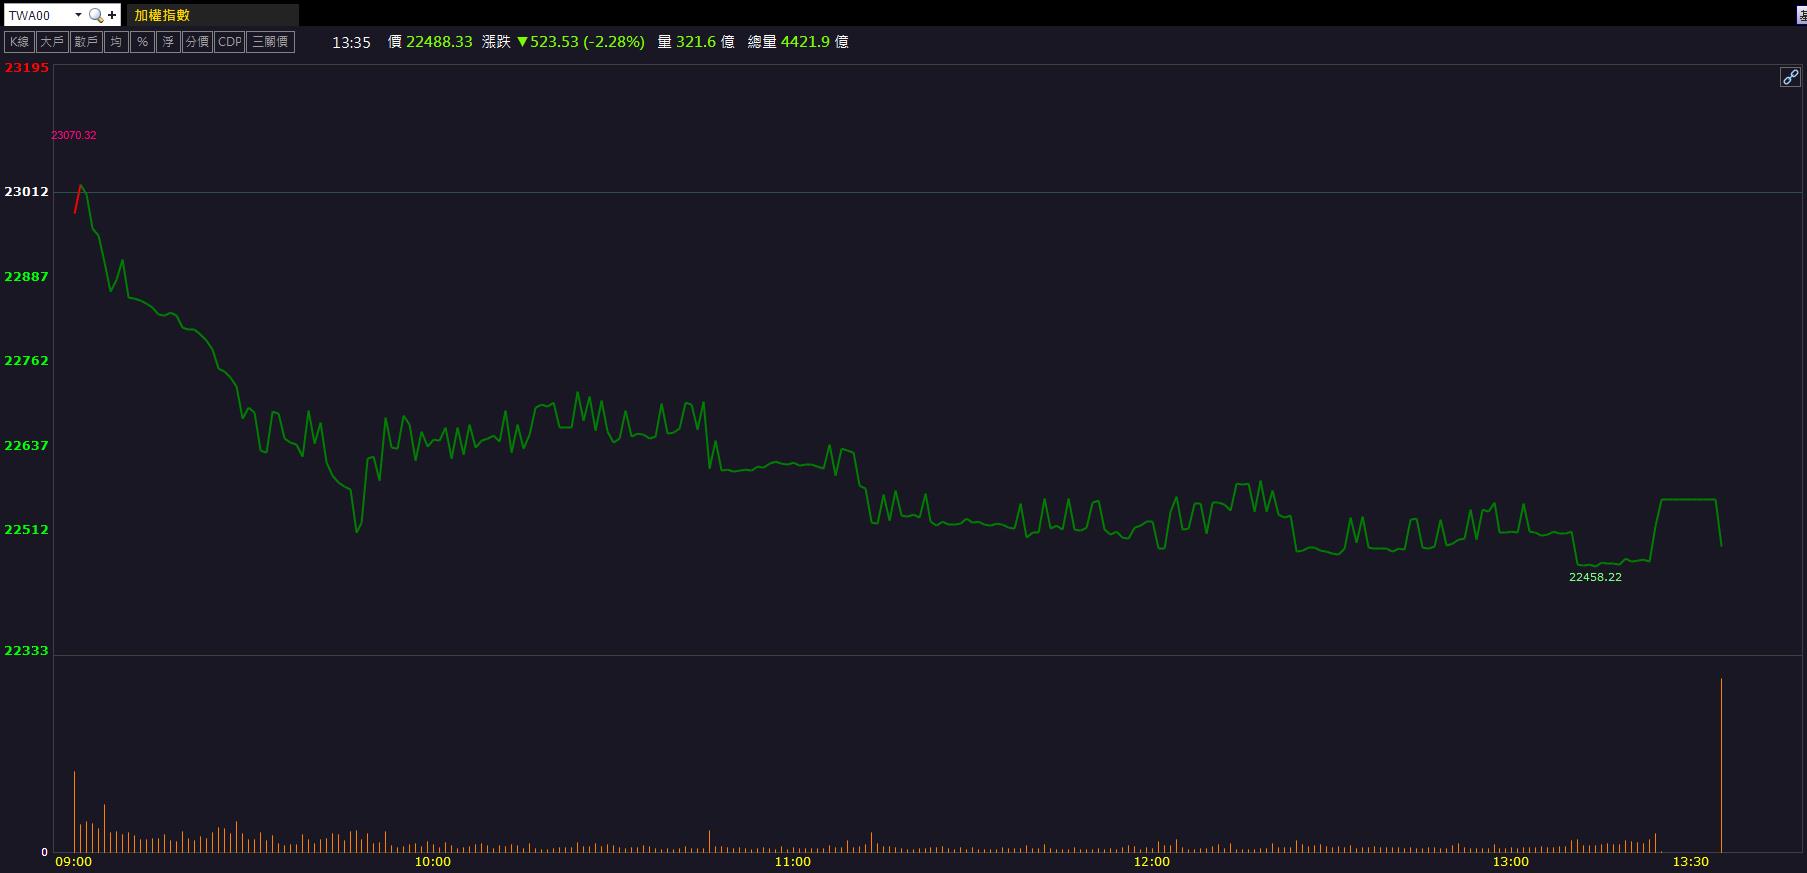Toggle the 散戶 indicator button
This screenshot has width=1807, height=873.
tap(86, 42)
